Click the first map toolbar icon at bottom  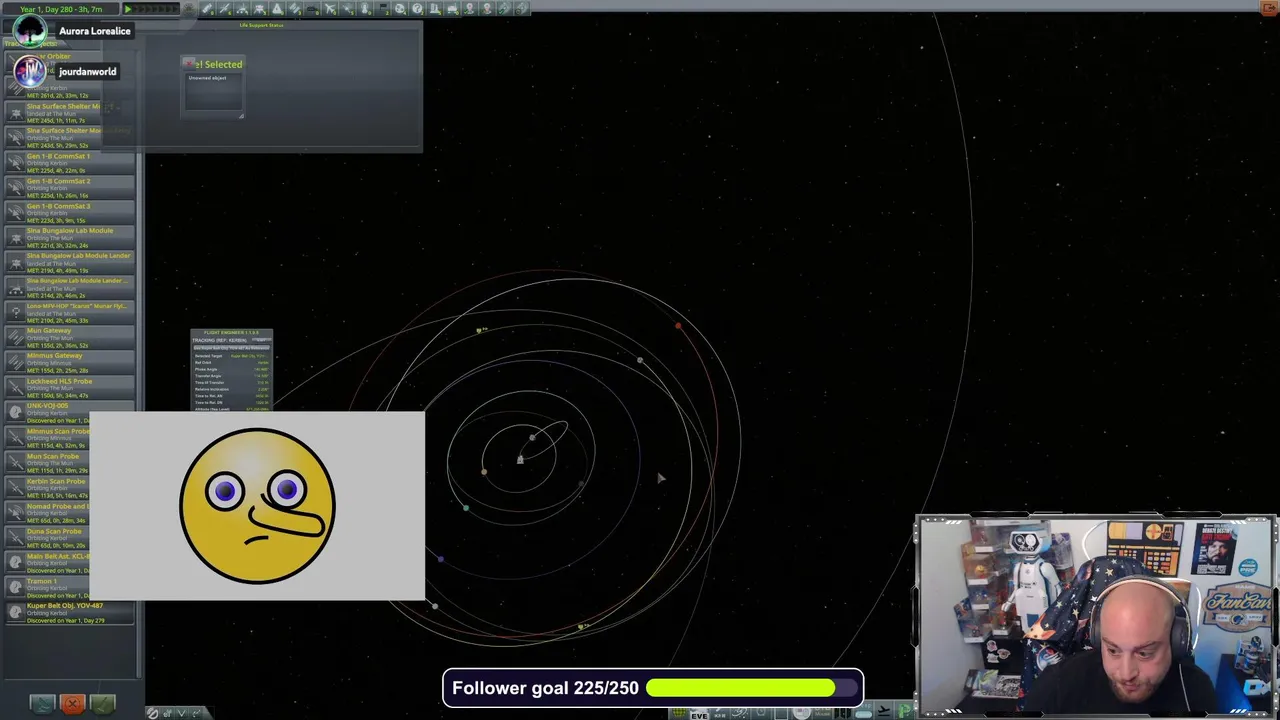tap(152, 713)
